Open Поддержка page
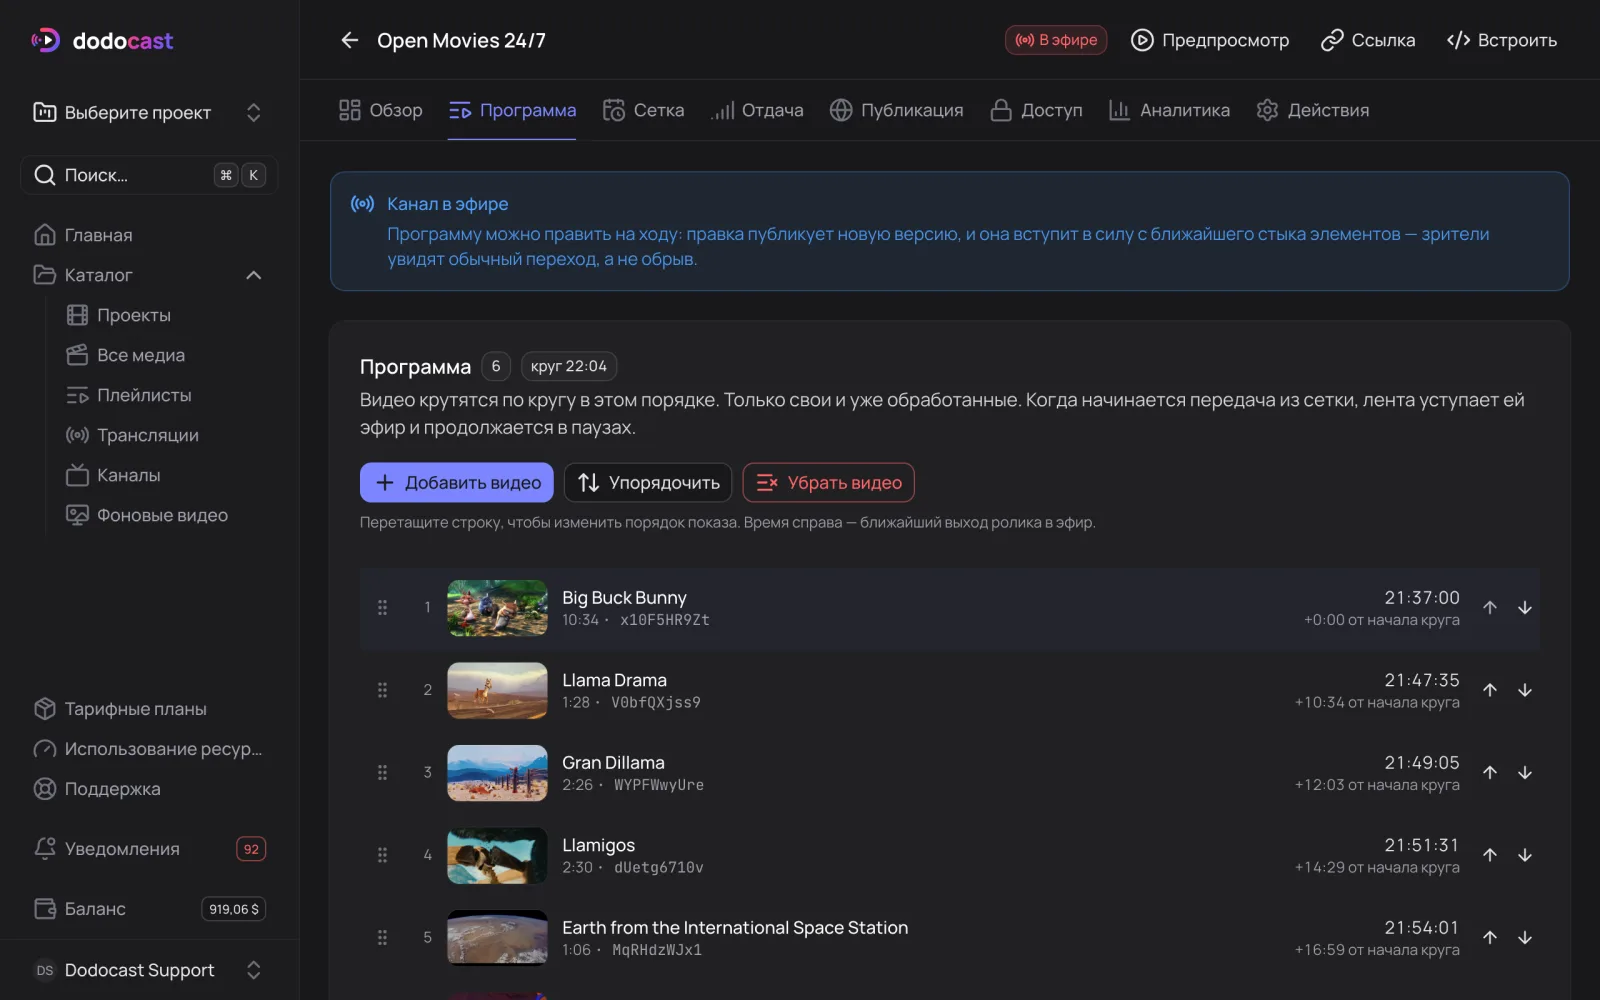 pyautogui.click(x=149, y=789)
